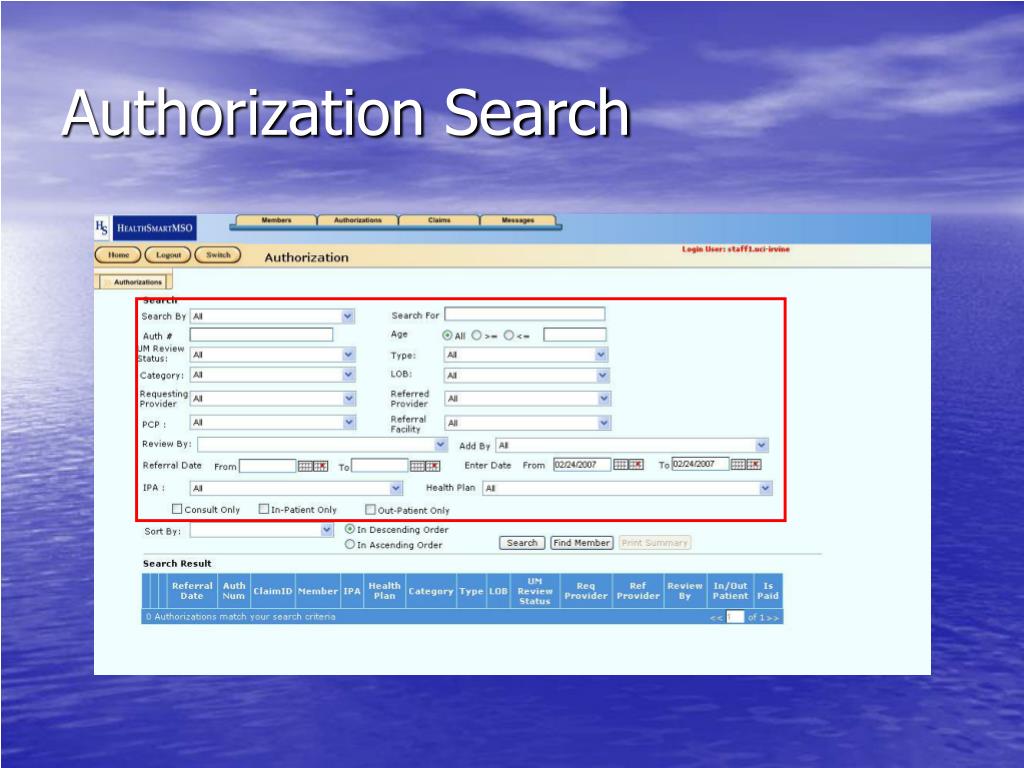Clear the Referral Date From field
This screenshot has height=768, width=1024.
pyautogui.click(x=321, y=466)
